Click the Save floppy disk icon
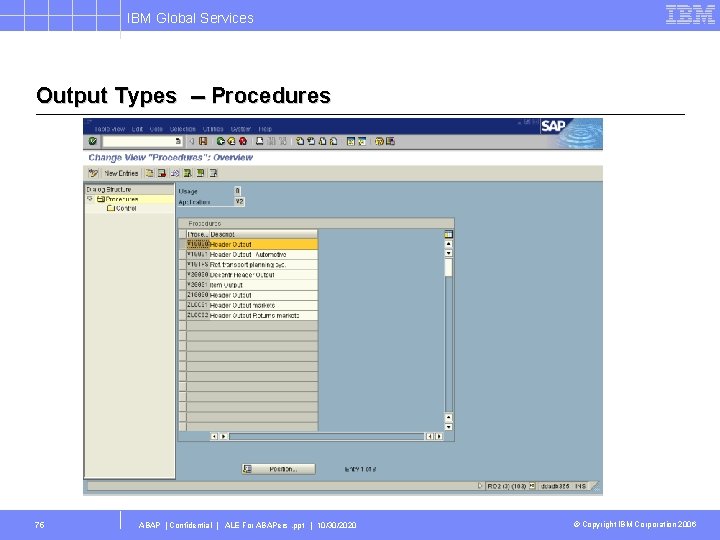 click(202, 141)
